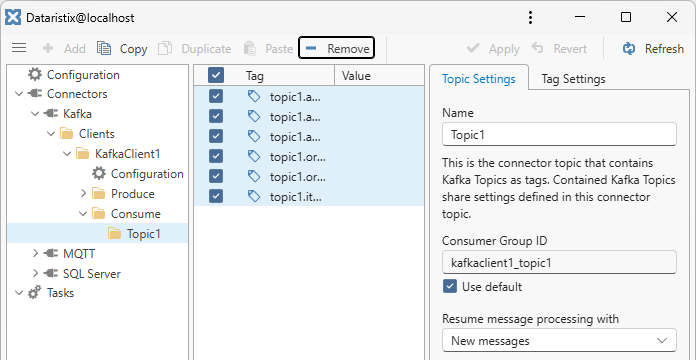Select the Consume folder
Screen dimensions: 696x360
pos(126,214)
